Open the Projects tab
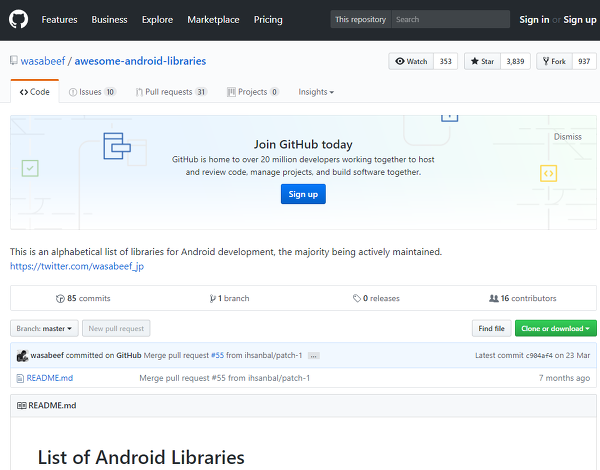Viewport: 600px width, 470px height. point(253,92)
